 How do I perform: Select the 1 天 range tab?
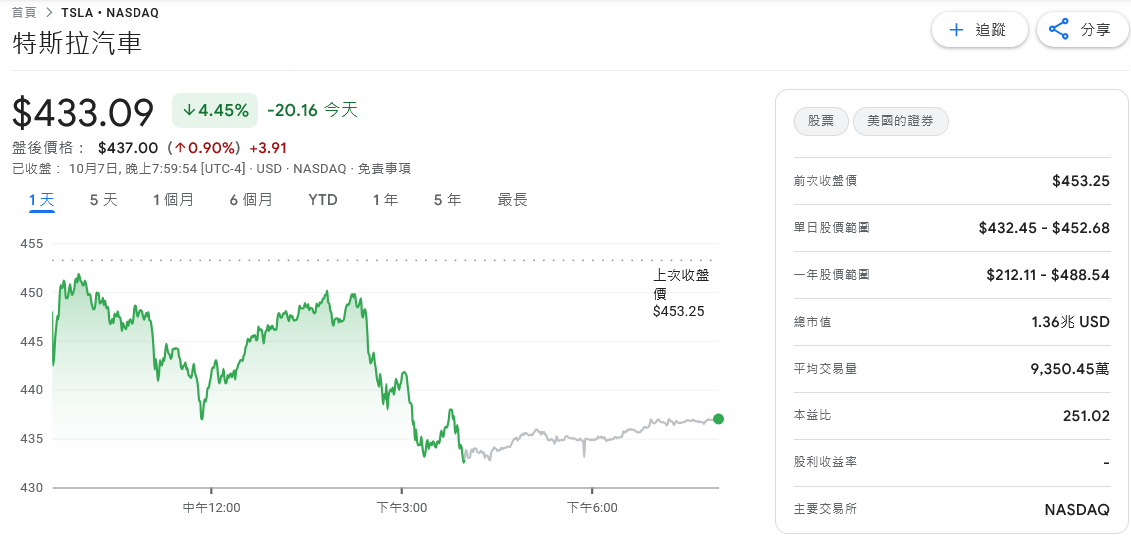pyautogui.click(x=41, y=200)
